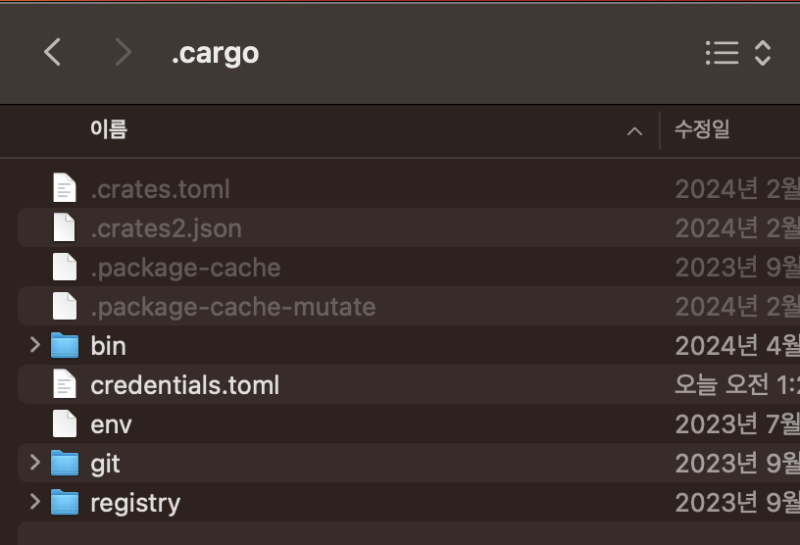The height and width of the screenshot is (545, 800).
Task: Click the env file icon
Action: click(65, 424)
